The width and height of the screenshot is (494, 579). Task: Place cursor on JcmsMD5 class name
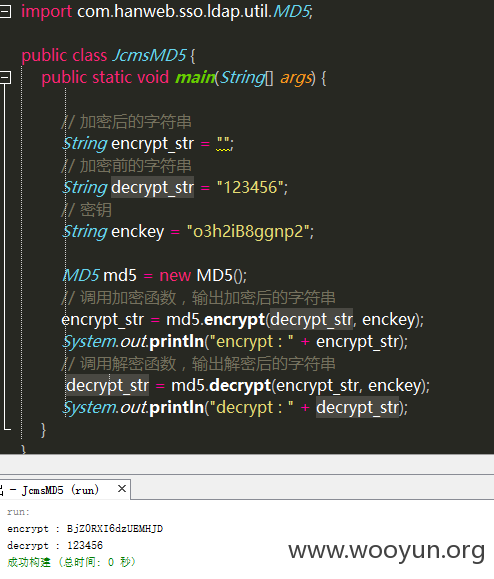click(x=149, y=55)
